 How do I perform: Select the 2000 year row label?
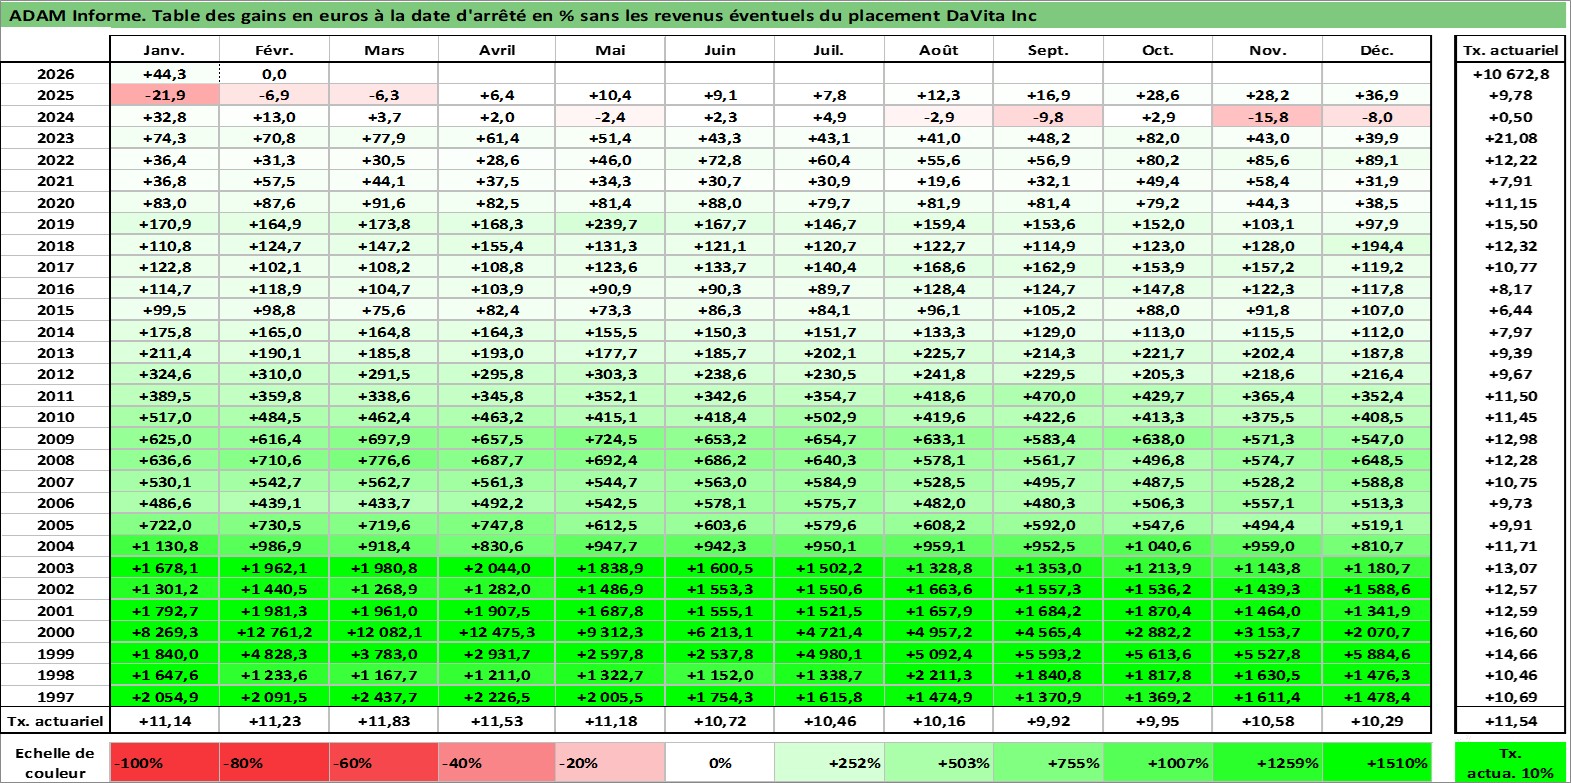click(55, 632)
